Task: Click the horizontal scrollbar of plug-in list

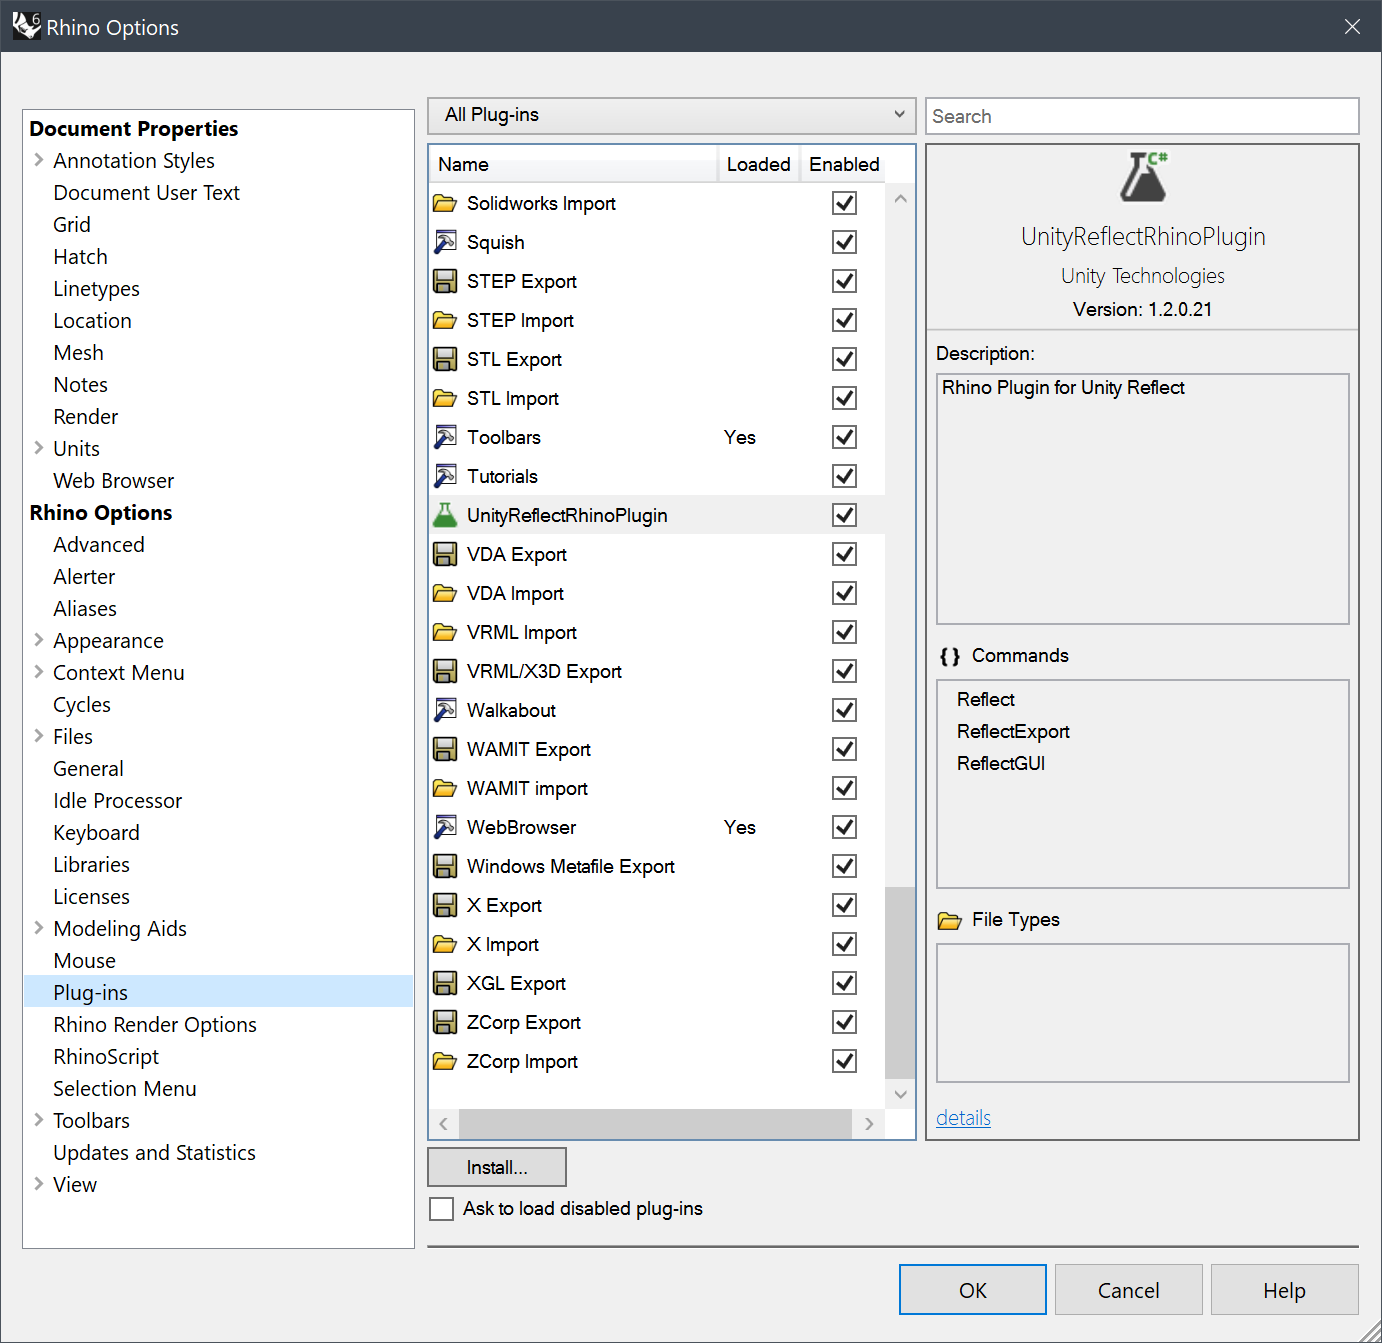Action: (x=656, y=1124)
